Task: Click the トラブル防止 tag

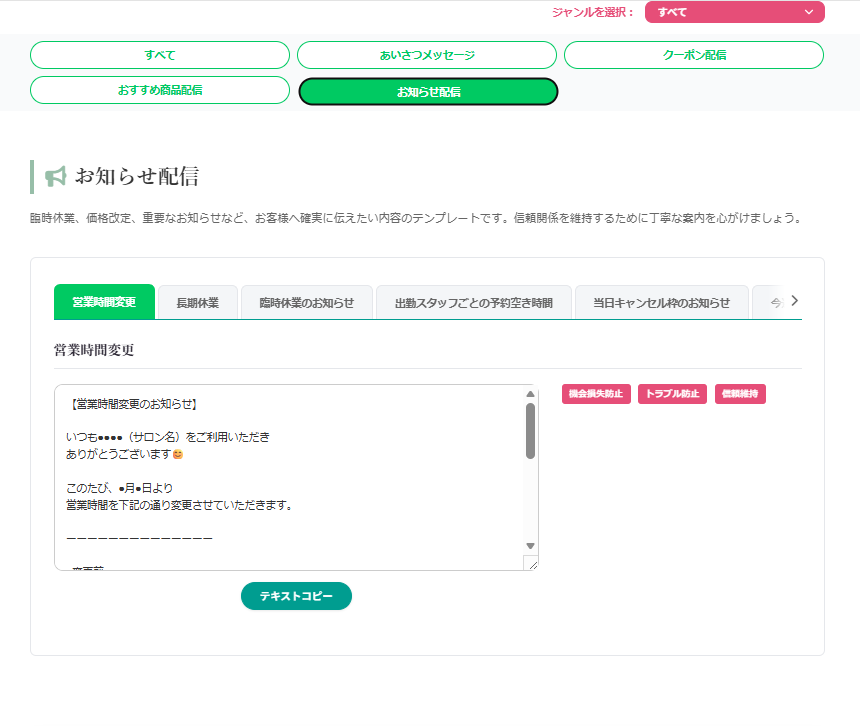Action: pyautogui.click(x=672, y=394)
